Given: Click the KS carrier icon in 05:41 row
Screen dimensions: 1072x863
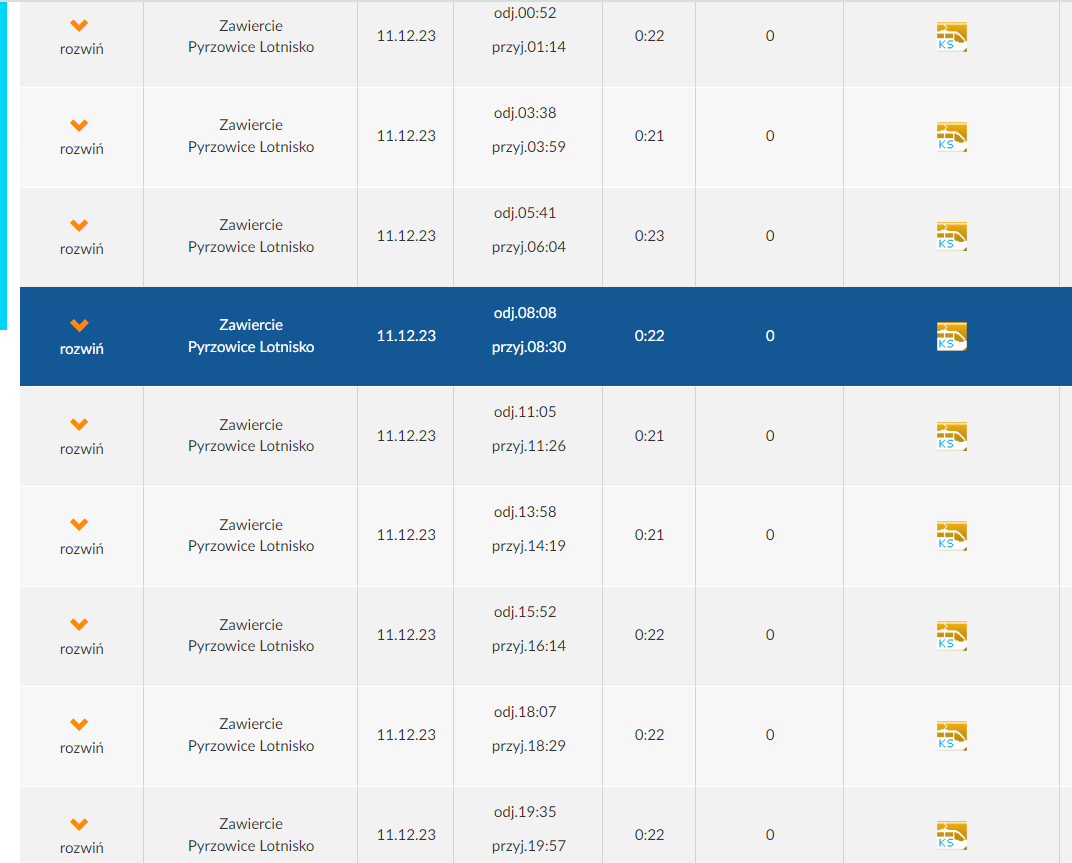Looking at the screenshot, I should coord(951,237).
